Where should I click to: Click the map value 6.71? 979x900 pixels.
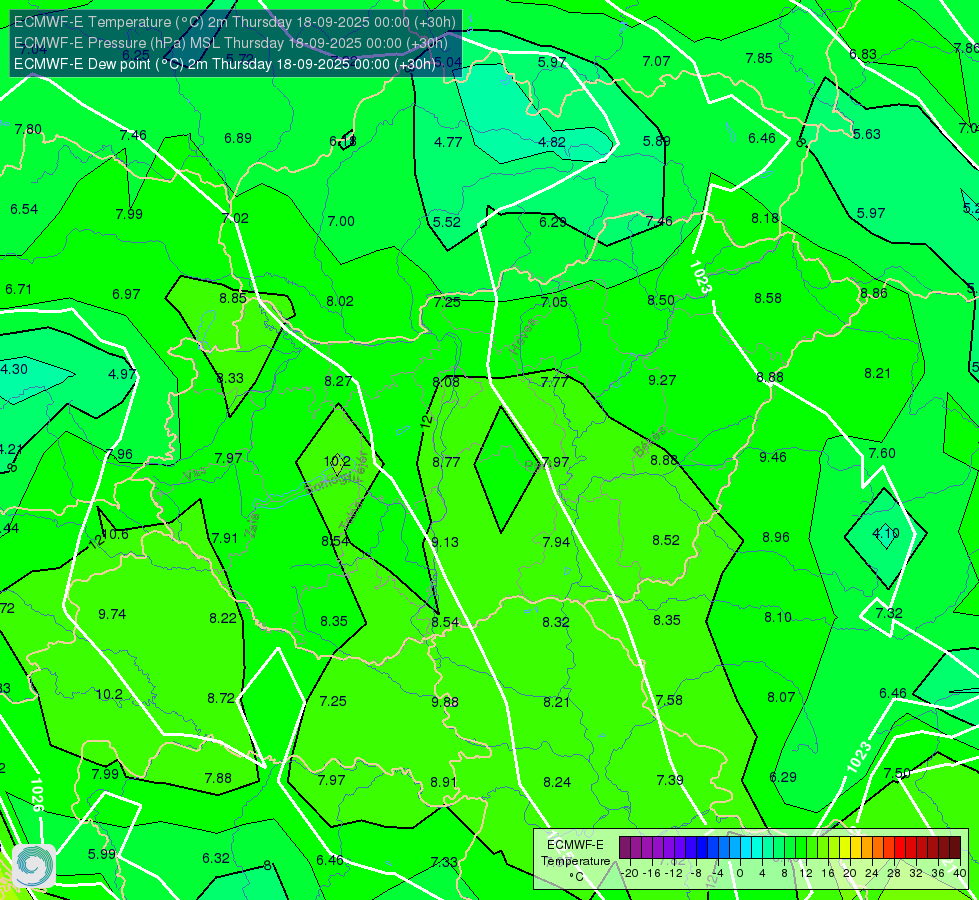pyautogui.click(x=18, y=290)
